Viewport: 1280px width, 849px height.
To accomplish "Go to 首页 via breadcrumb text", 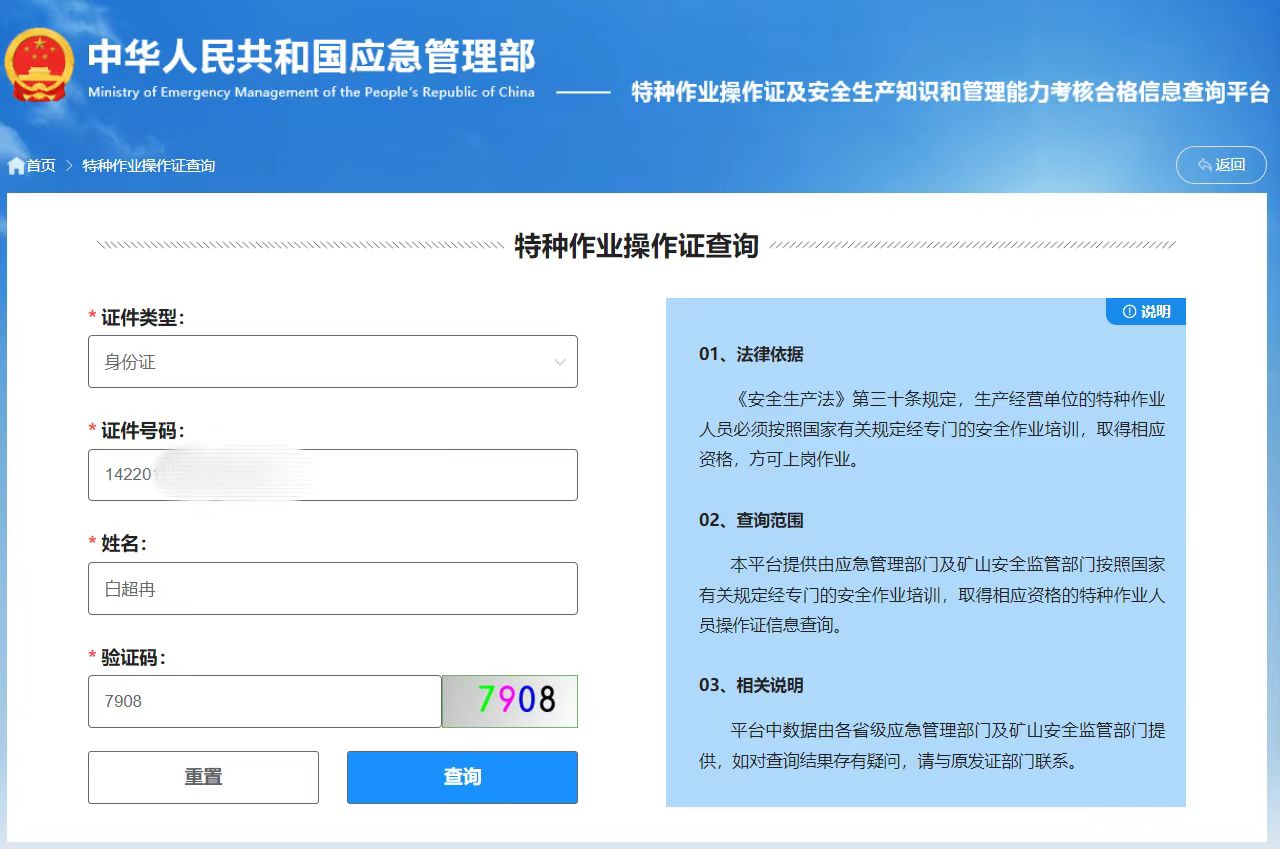I will pos(41,166).
